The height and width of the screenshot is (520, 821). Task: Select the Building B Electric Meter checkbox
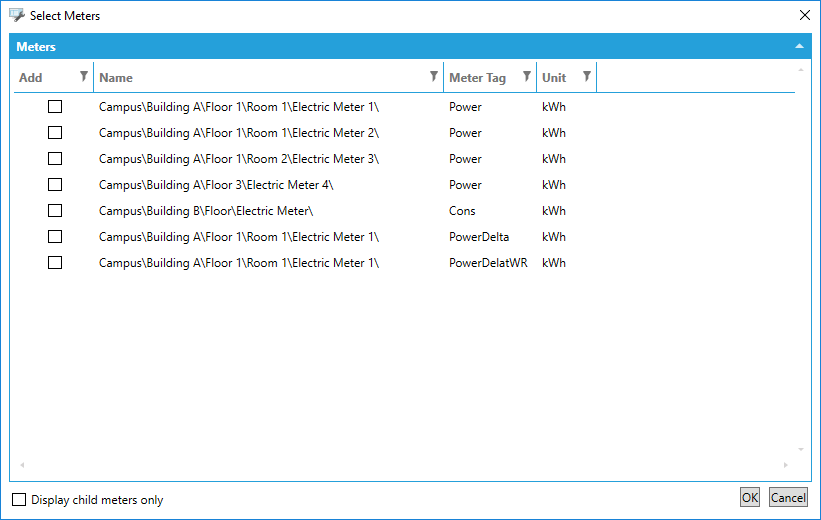tap(55, 211)
